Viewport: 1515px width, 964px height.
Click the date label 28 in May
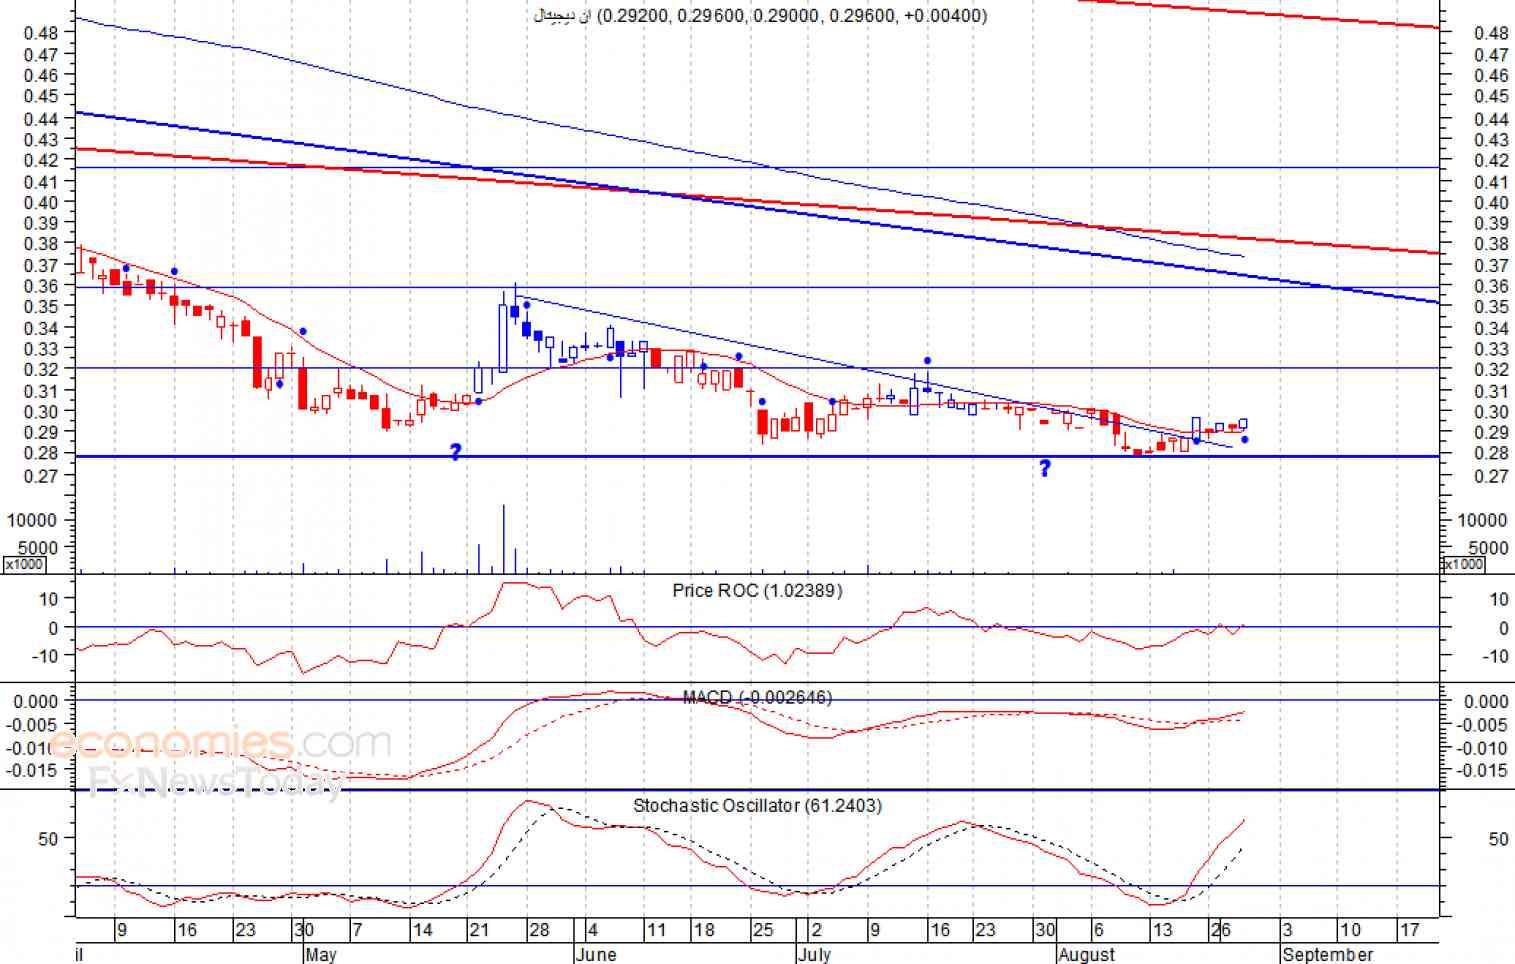[539, 930]
